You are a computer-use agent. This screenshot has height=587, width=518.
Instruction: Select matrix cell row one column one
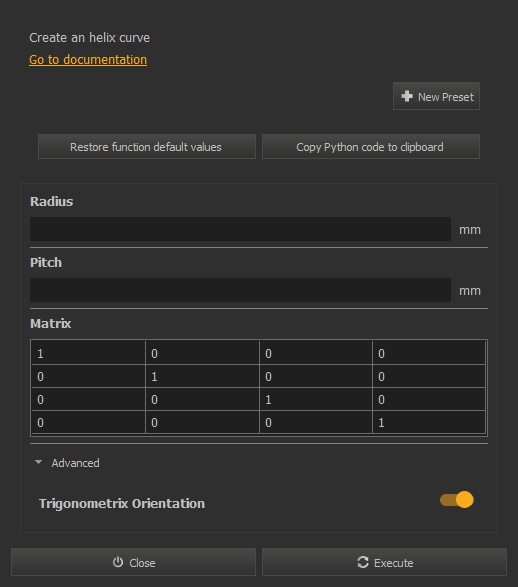88,353
